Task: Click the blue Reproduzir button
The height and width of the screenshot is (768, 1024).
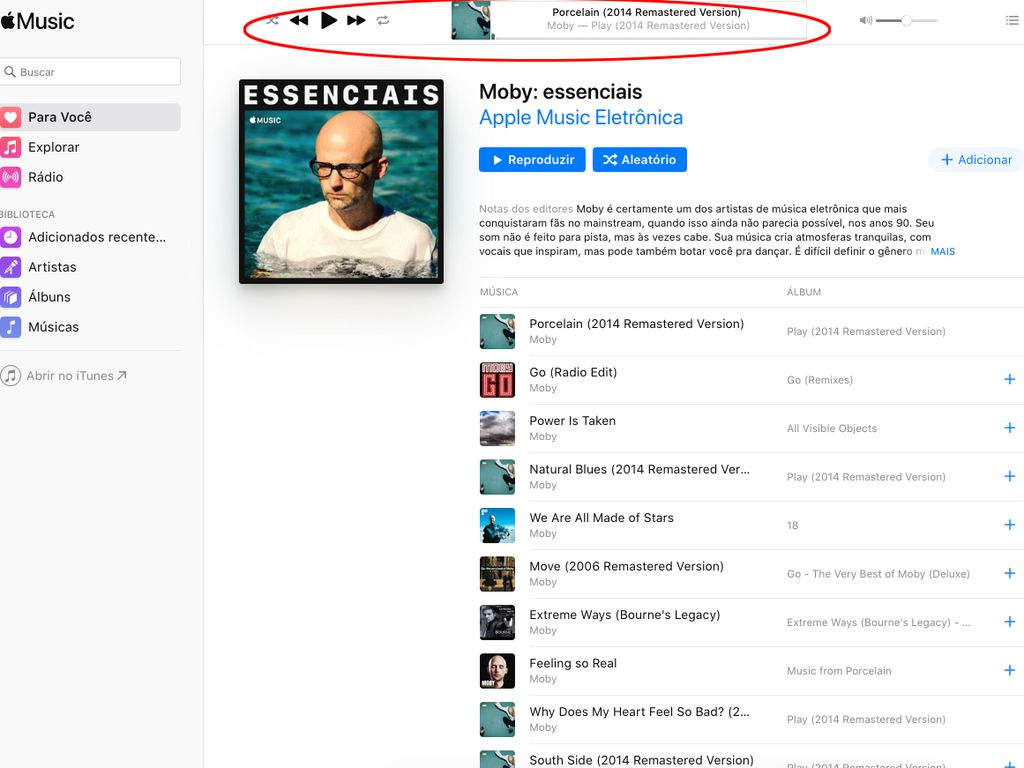Action: point(532,159)
